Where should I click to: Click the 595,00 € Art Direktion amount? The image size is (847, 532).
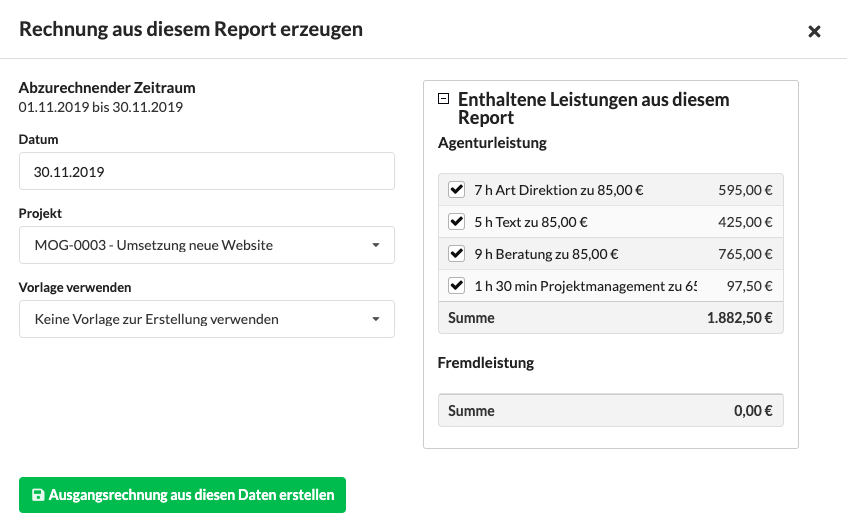tap(745, 190)
